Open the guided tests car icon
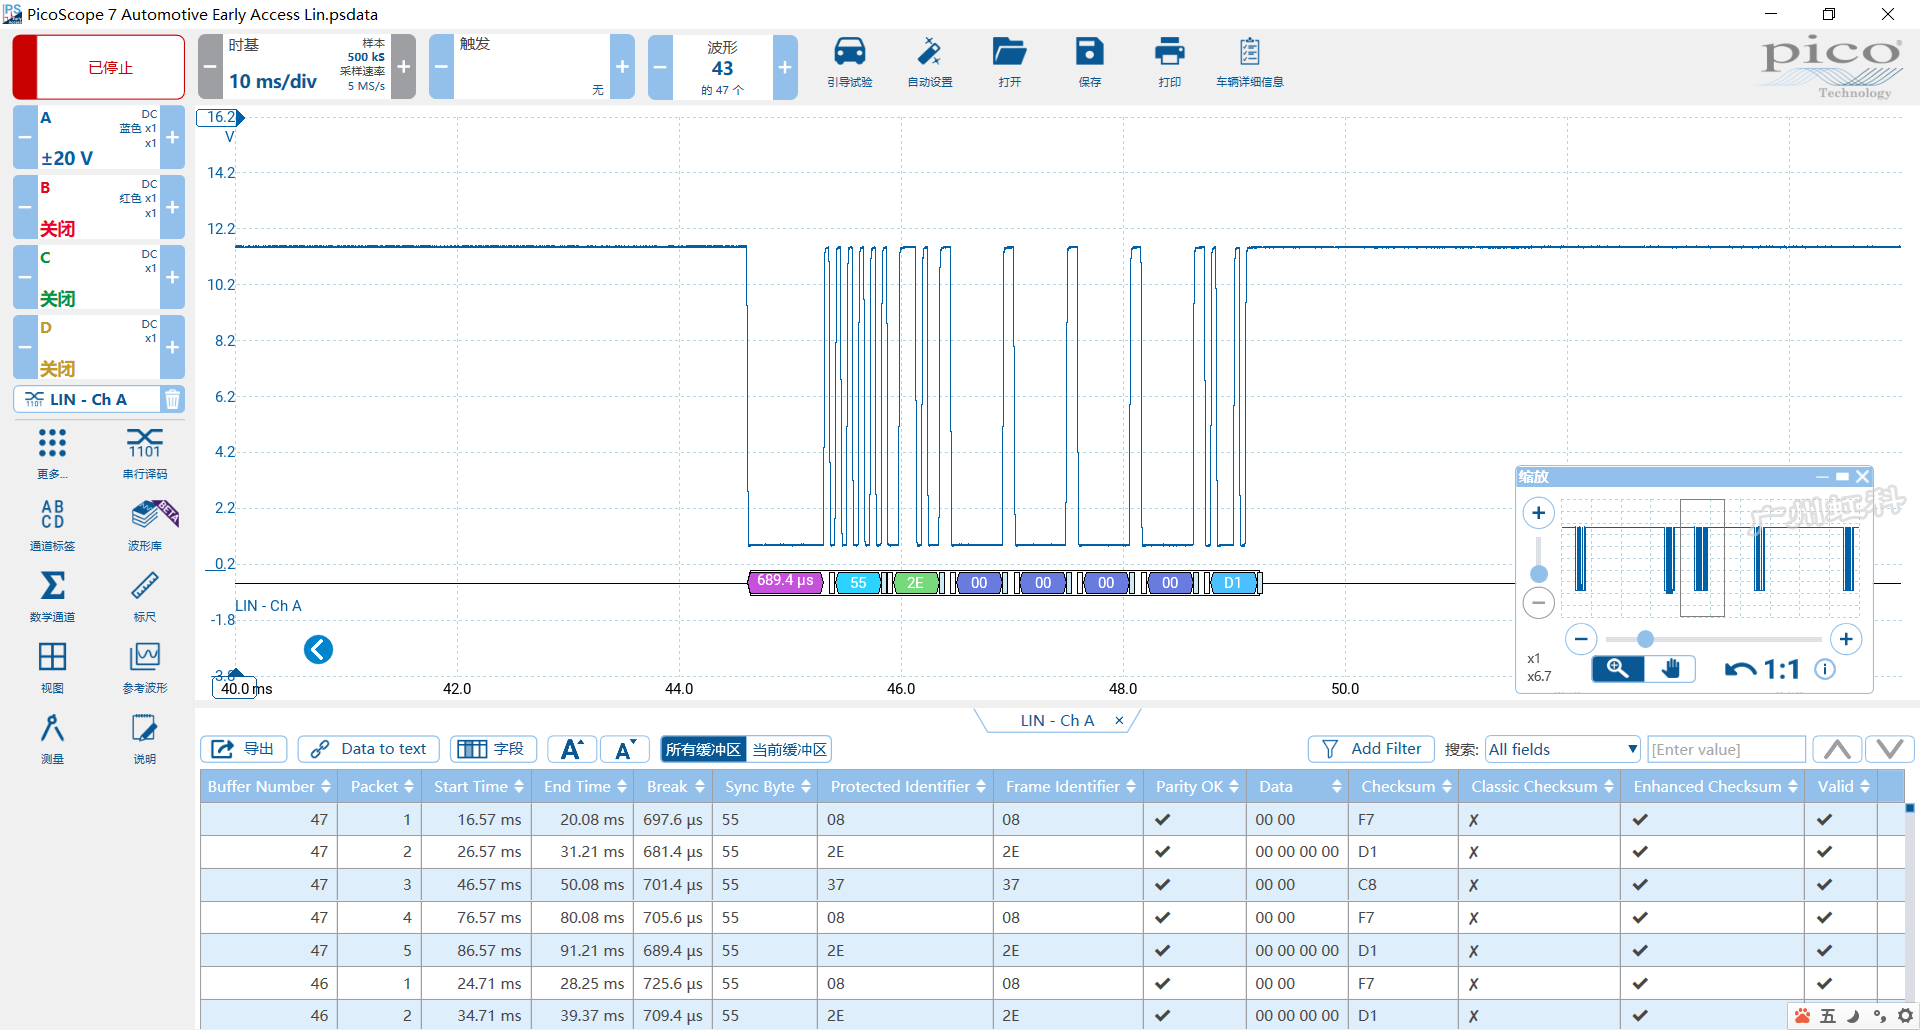Screen dimensions: 1920x1030 click(849, 62)
